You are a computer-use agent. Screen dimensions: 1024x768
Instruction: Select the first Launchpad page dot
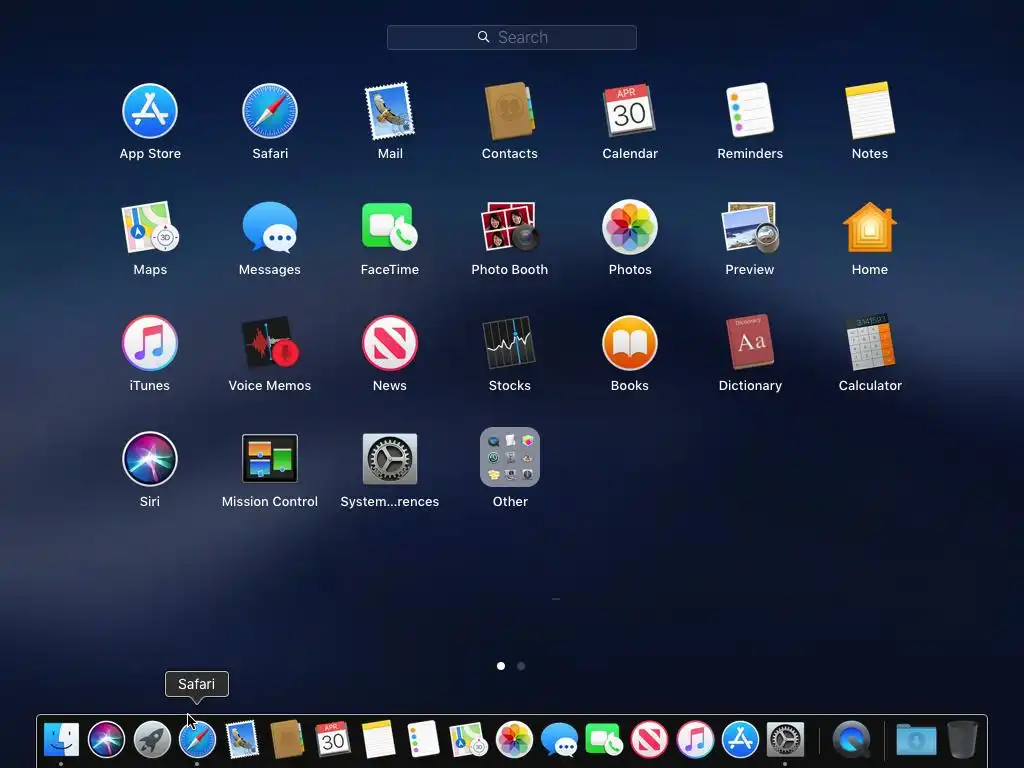pyautogui.click(x=501, y=666)
